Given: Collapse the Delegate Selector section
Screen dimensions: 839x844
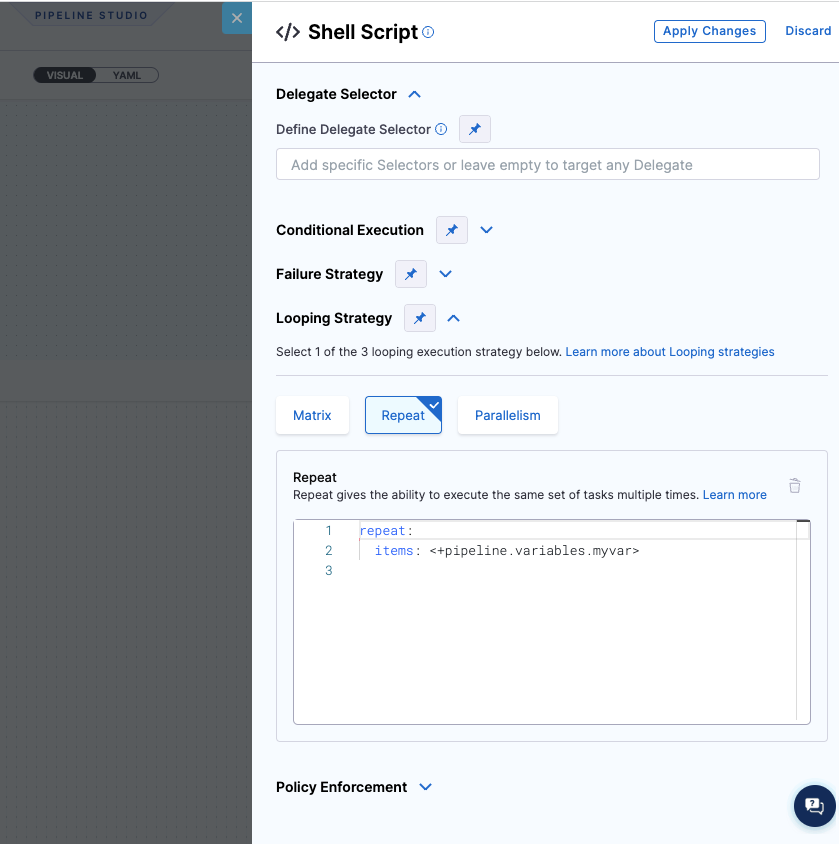Looking at the screenshot, I should [415, 94].
